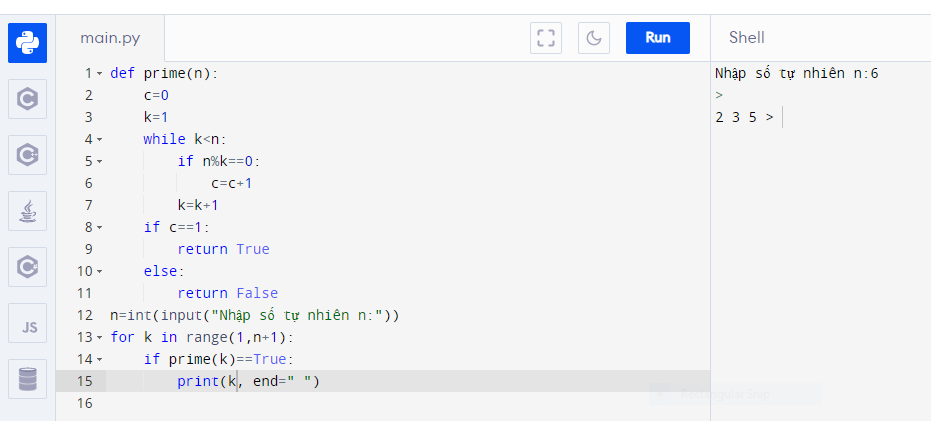Place cursor on empty line 16

(x=300, y=403)
